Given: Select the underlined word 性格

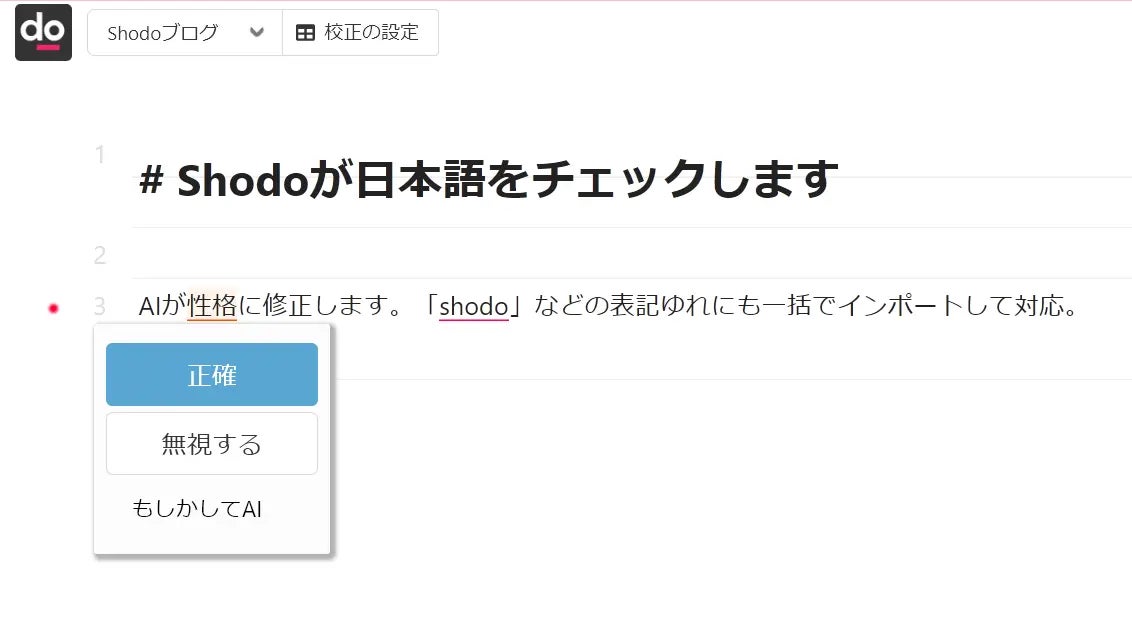Looking at the screenshot, I should click(212, 306).
